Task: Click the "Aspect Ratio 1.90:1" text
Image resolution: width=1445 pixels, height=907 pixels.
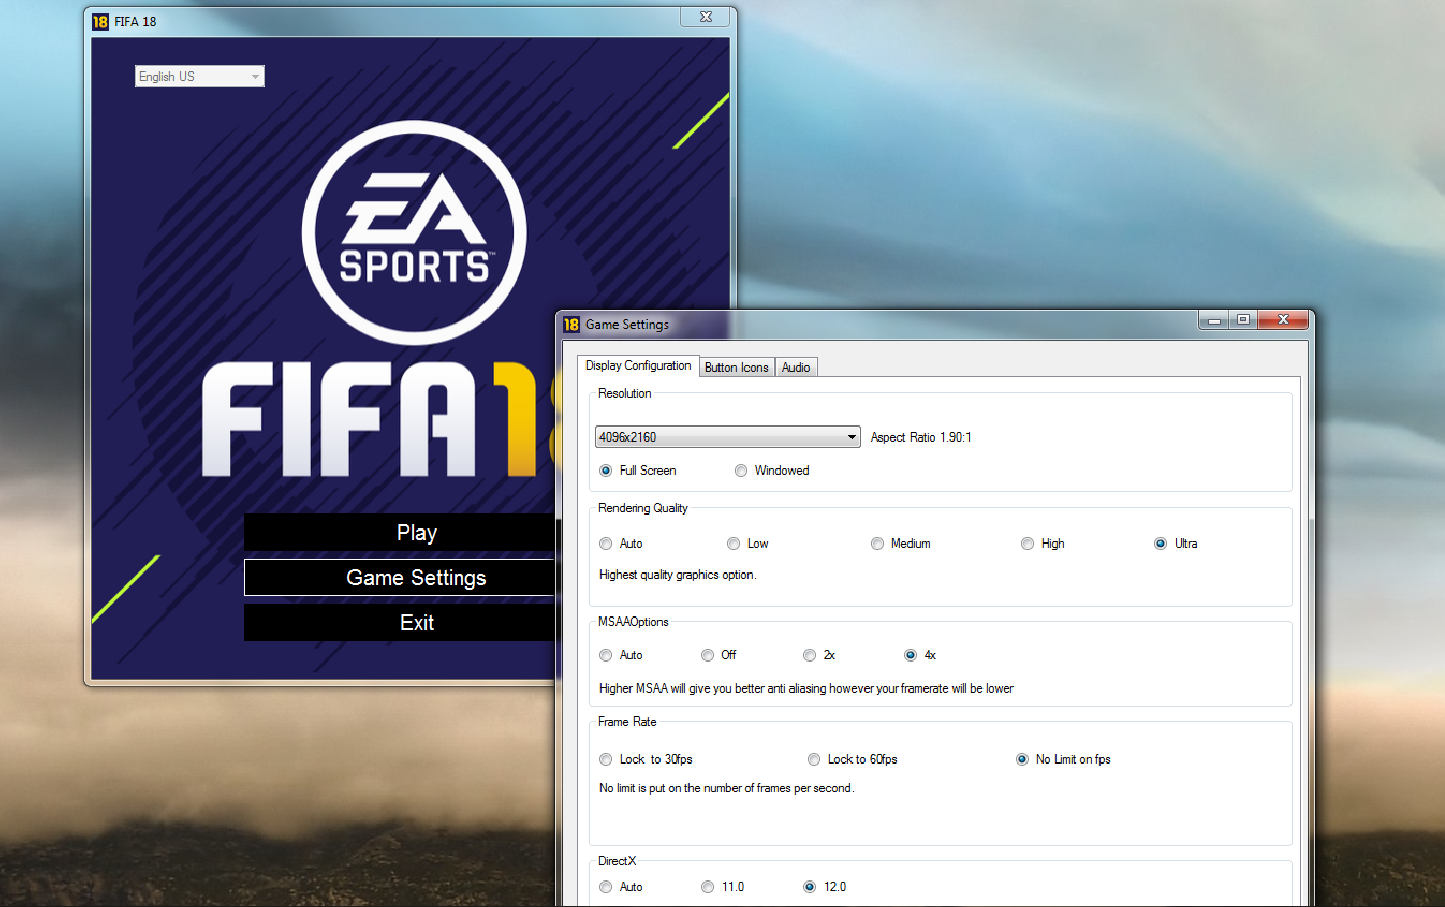Action: [921, 437]
